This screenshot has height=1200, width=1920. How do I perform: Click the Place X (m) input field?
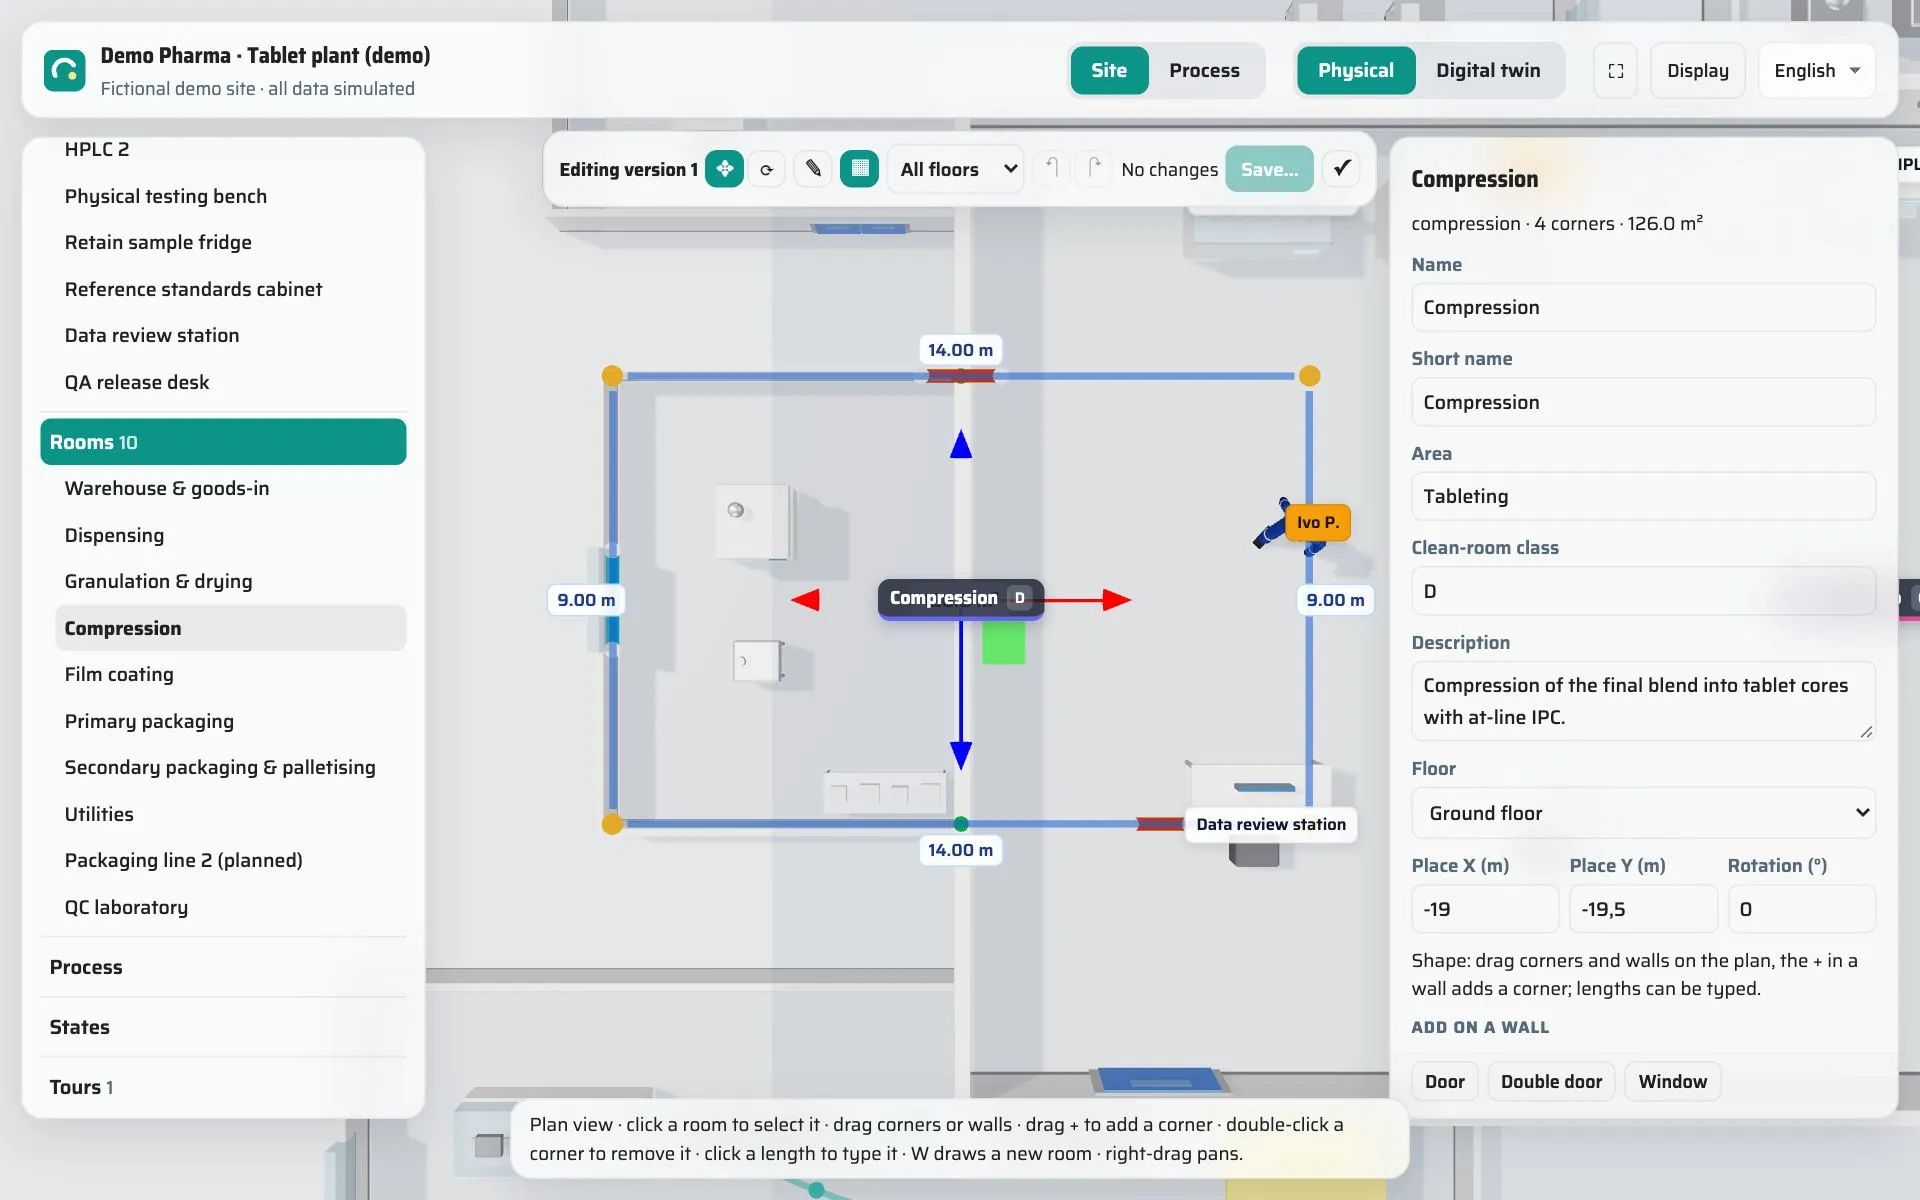click(1485, 909)
